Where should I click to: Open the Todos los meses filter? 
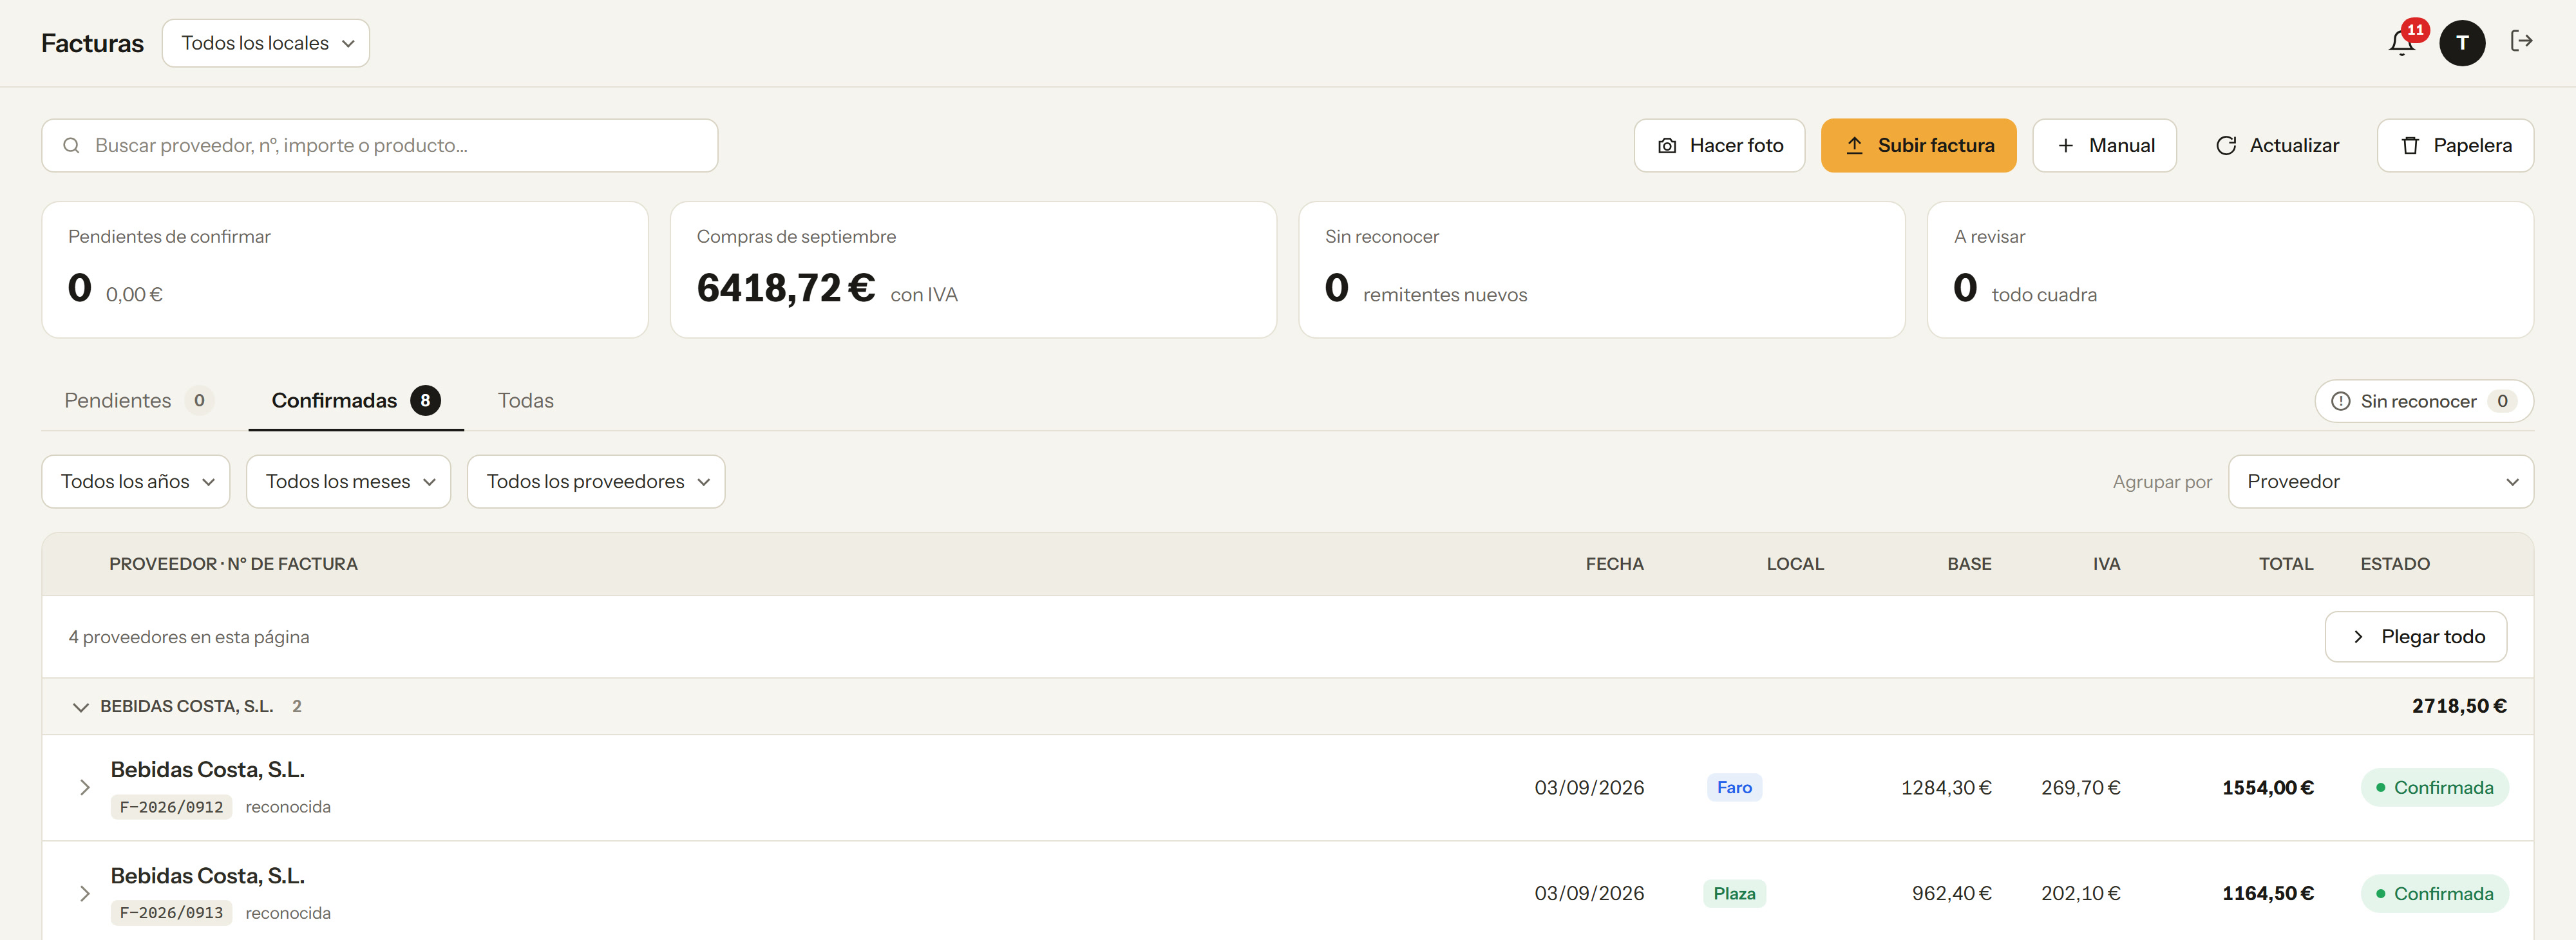(x=349, y=482)
